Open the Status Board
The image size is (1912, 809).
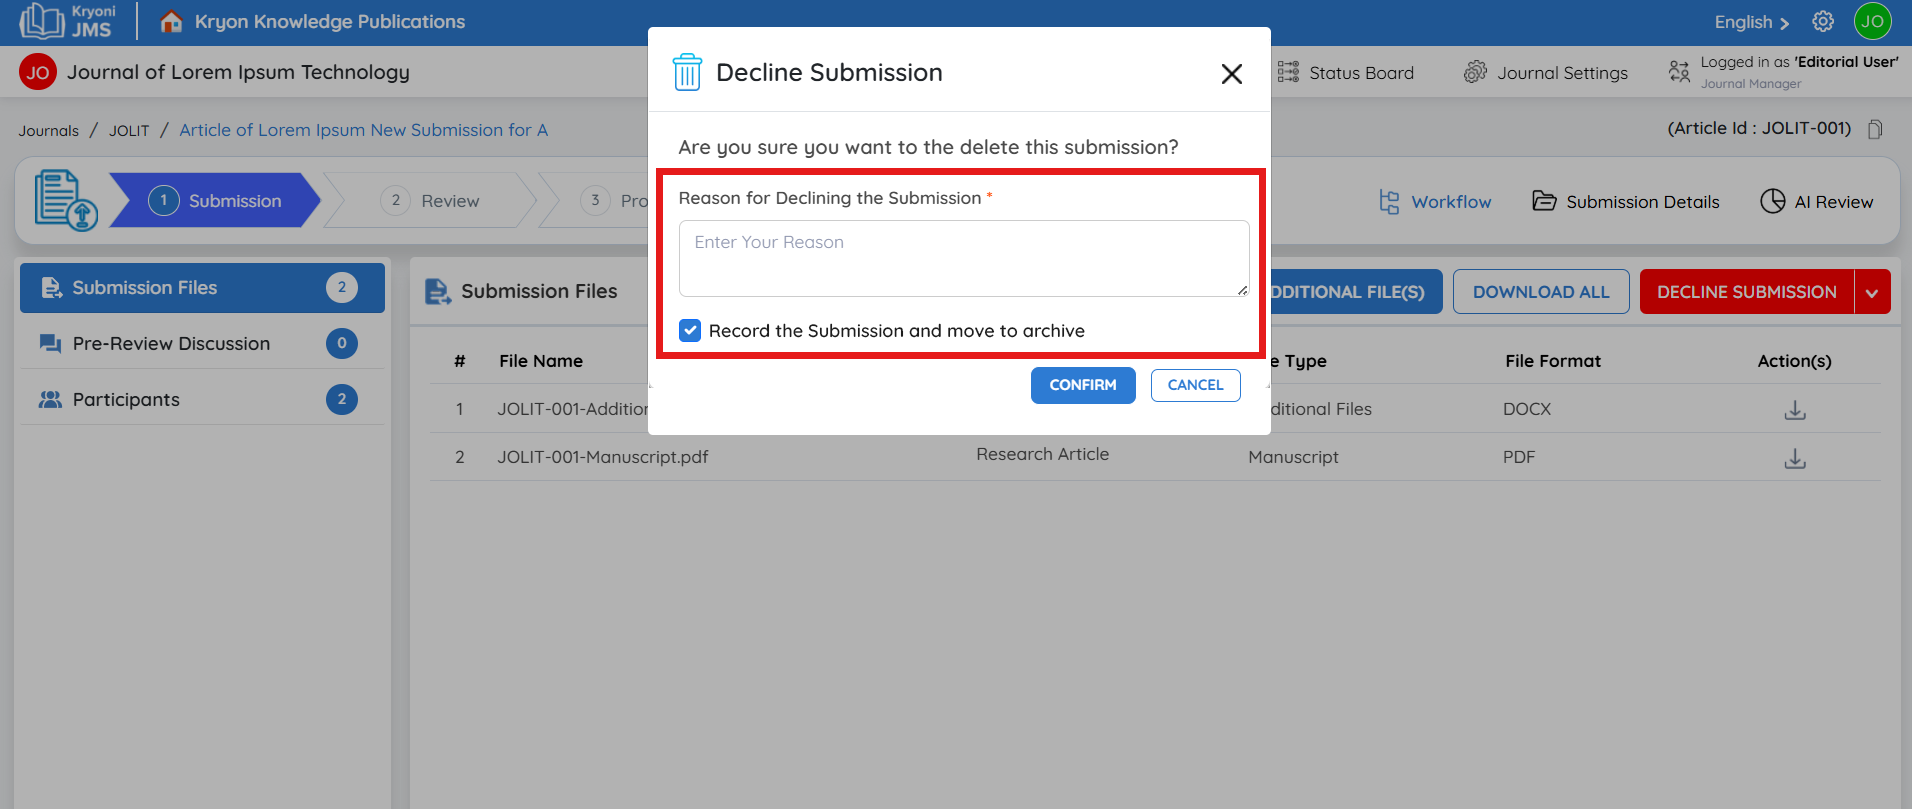coord(1346,72)
